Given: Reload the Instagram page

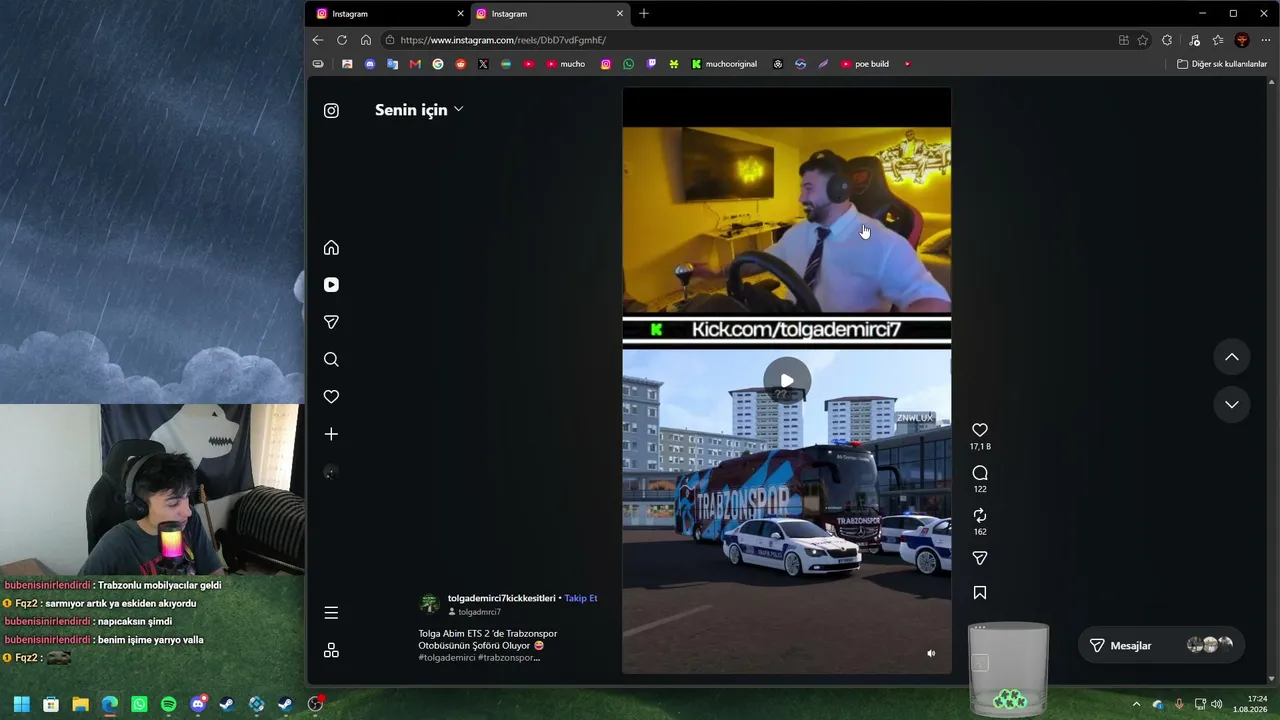Looking at the screenshot, I should coord(342,40).
